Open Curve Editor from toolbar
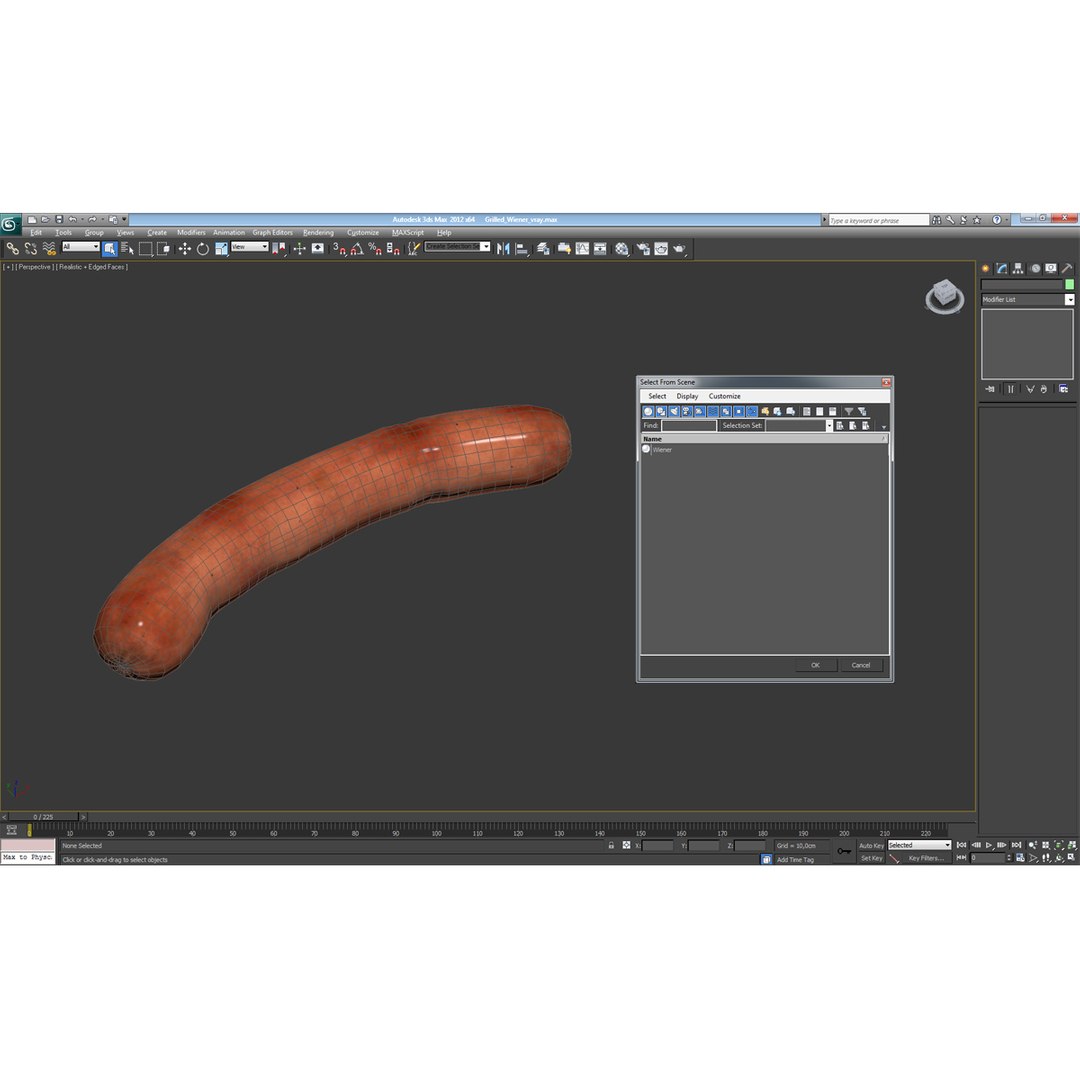 click(x=582, y=249)
